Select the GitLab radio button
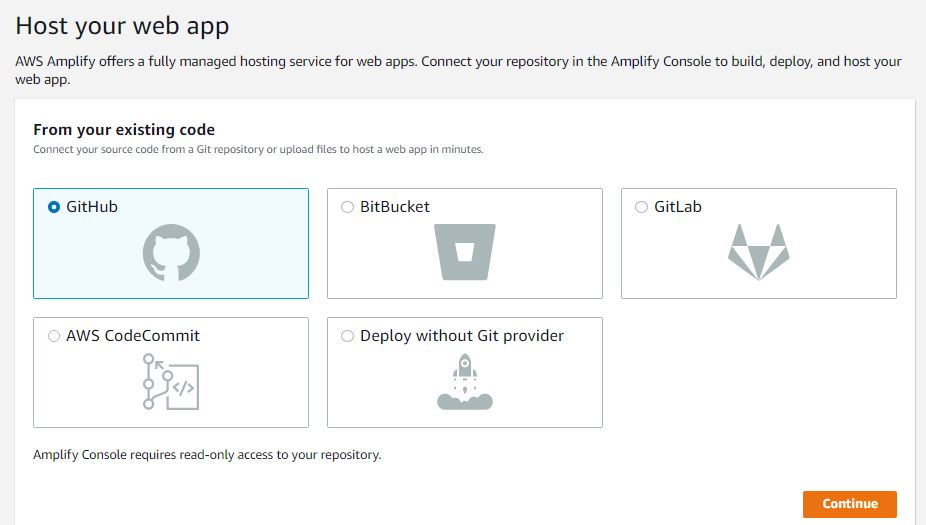This screenshot has width=926, height=525. (641, 207)
